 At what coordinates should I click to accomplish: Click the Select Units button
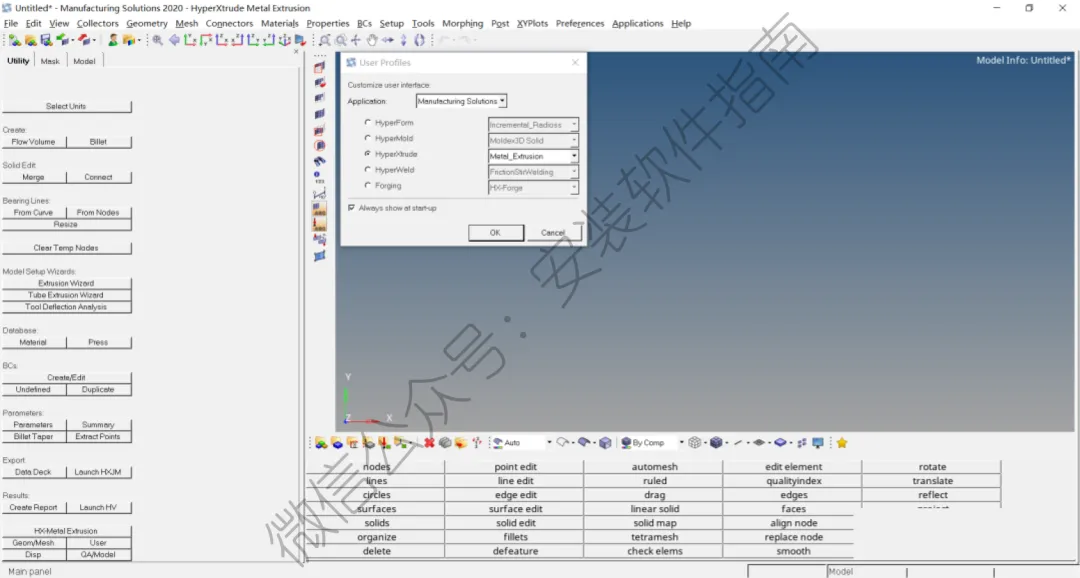(66, 106)
